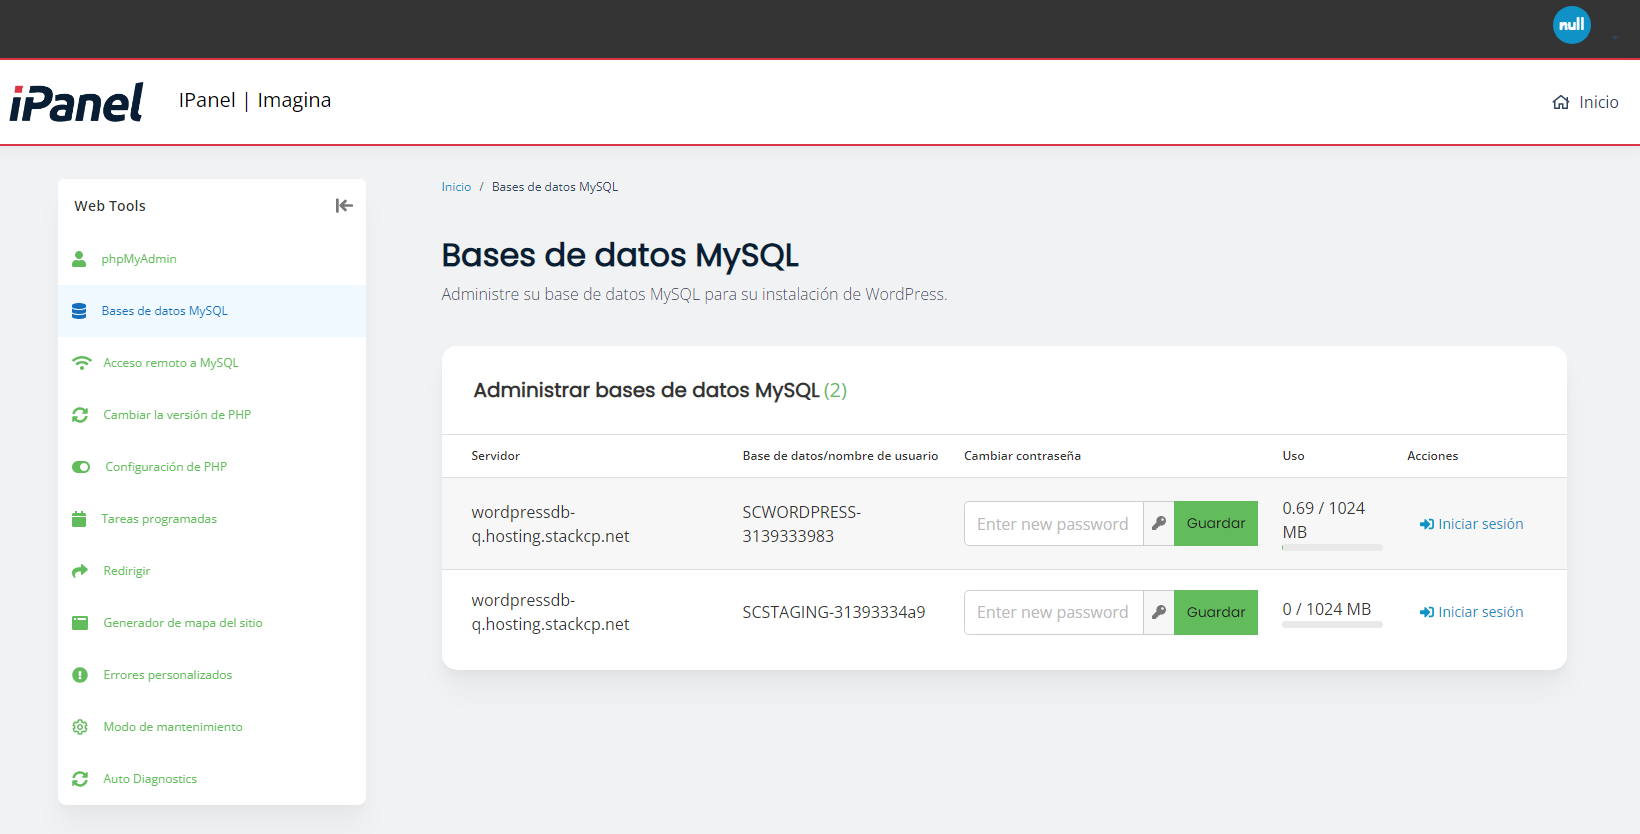Click Iniciar sesión for SCSTAGING database
The image size is (1640, 834).
(1471, 612)
